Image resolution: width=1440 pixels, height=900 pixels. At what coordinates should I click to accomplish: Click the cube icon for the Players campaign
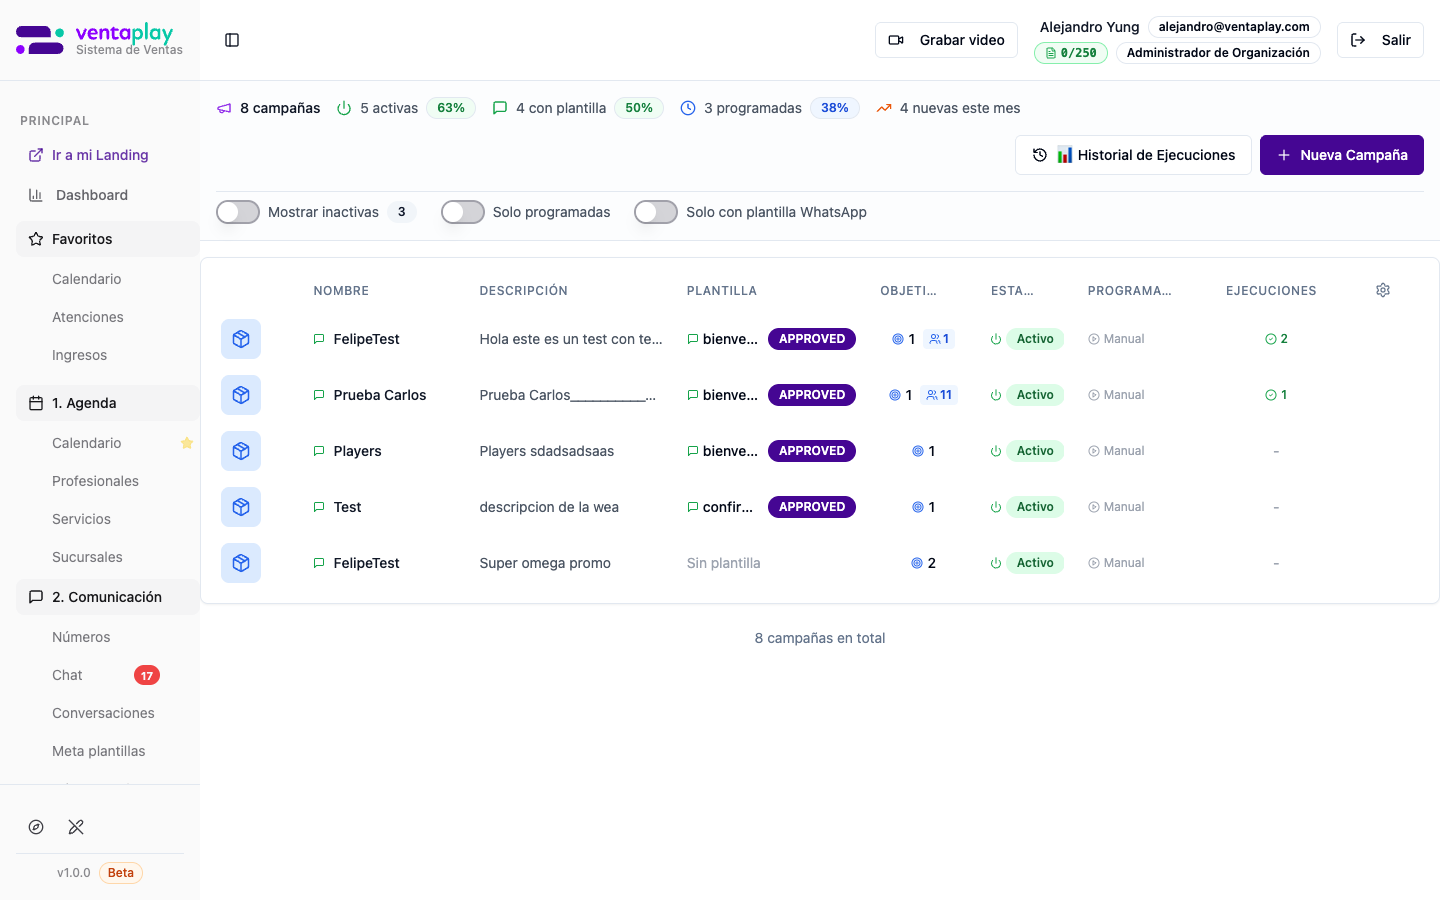point(241,451)
